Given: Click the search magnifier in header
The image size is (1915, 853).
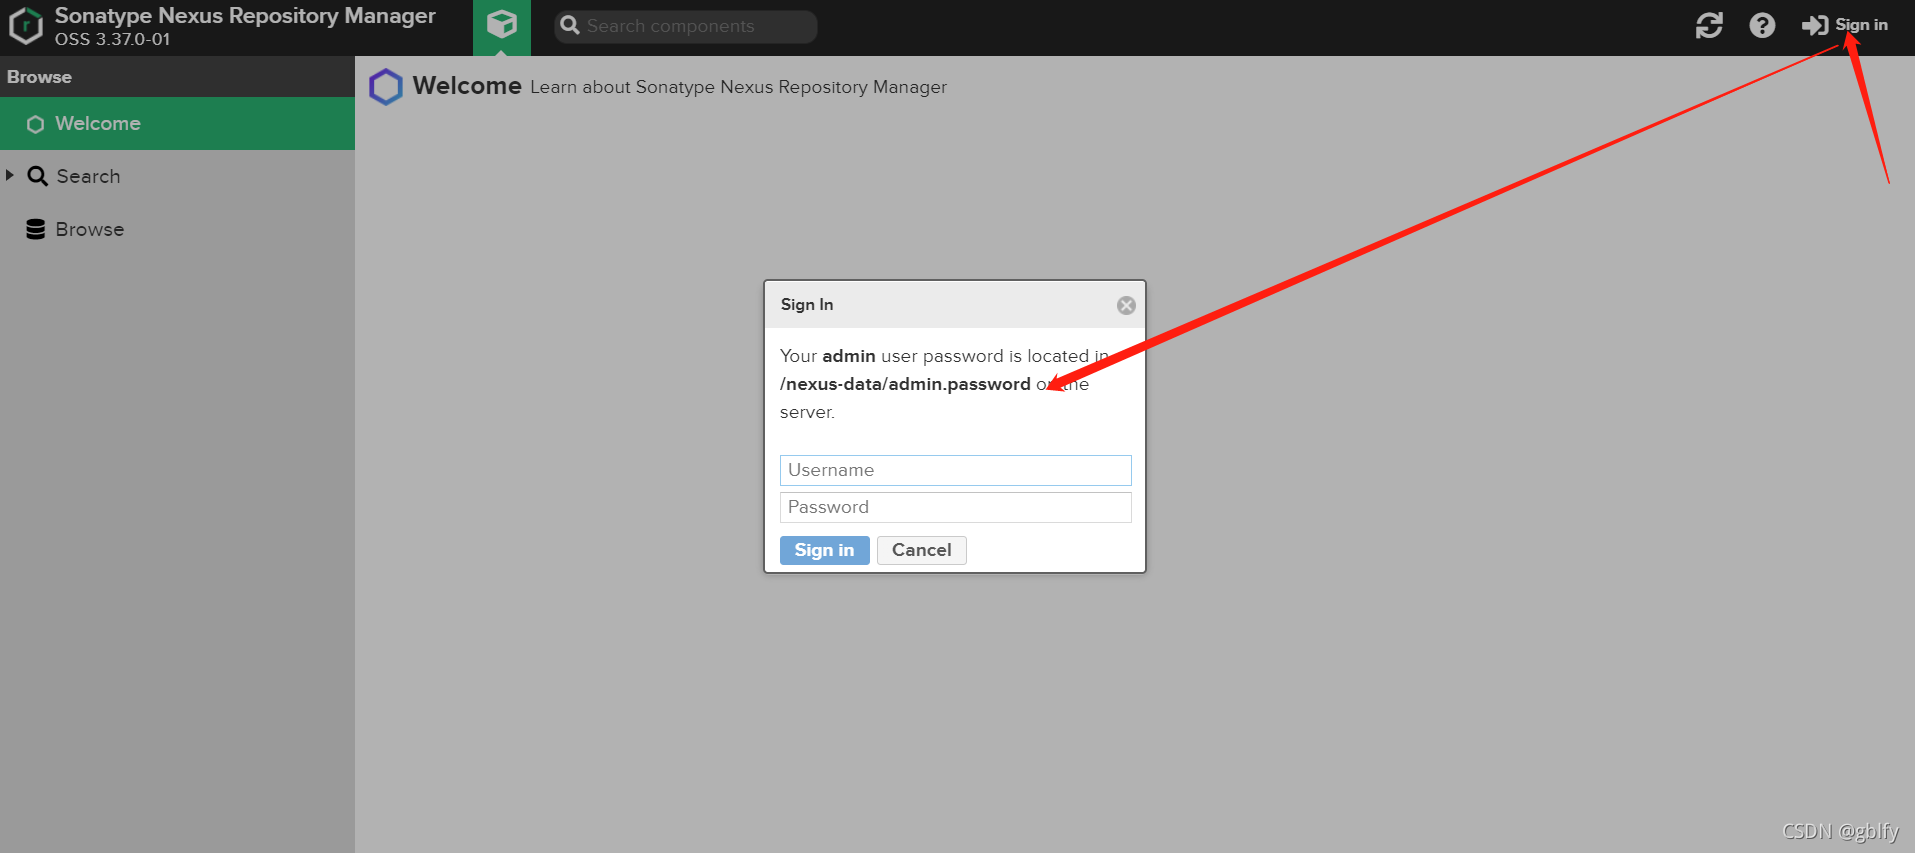Looking at the screenshot, I should coord(570,25).
